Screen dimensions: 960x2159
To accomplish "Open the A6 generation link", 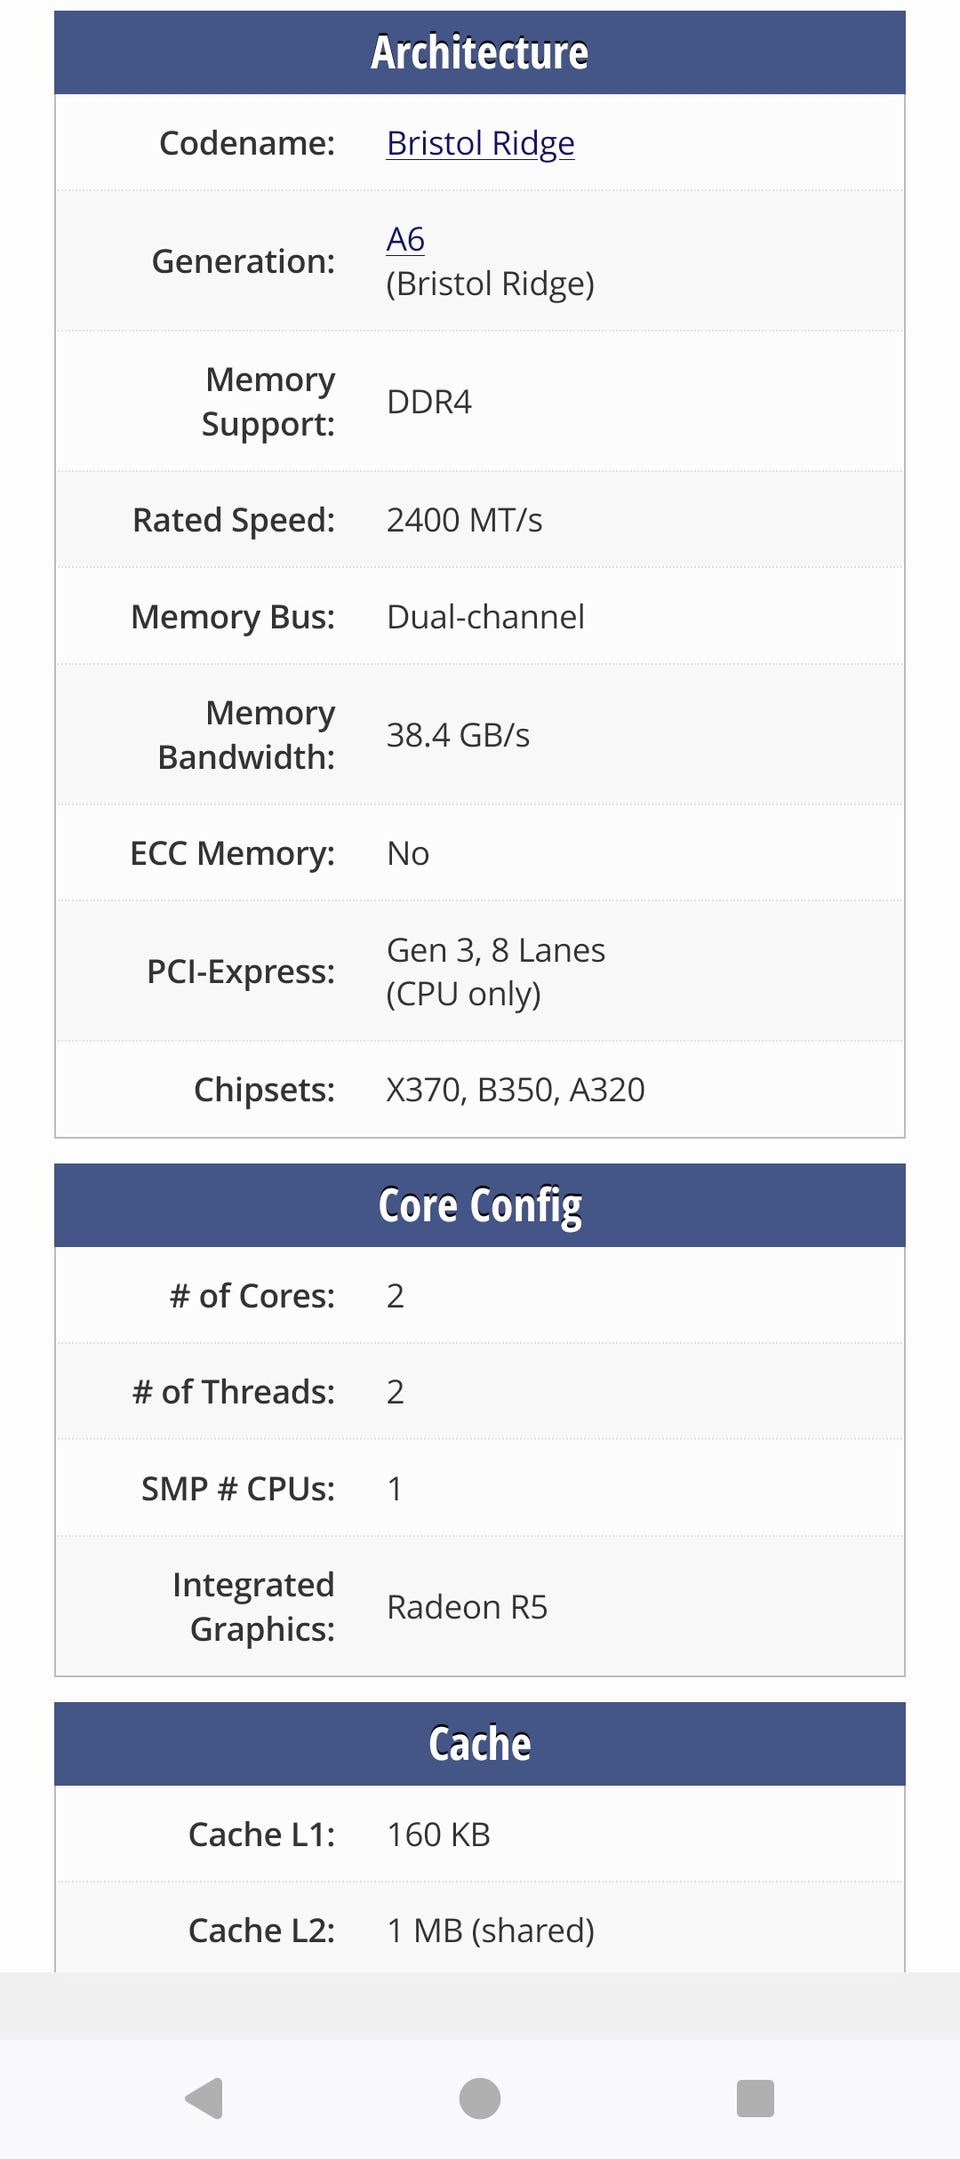I will (405, 239).
